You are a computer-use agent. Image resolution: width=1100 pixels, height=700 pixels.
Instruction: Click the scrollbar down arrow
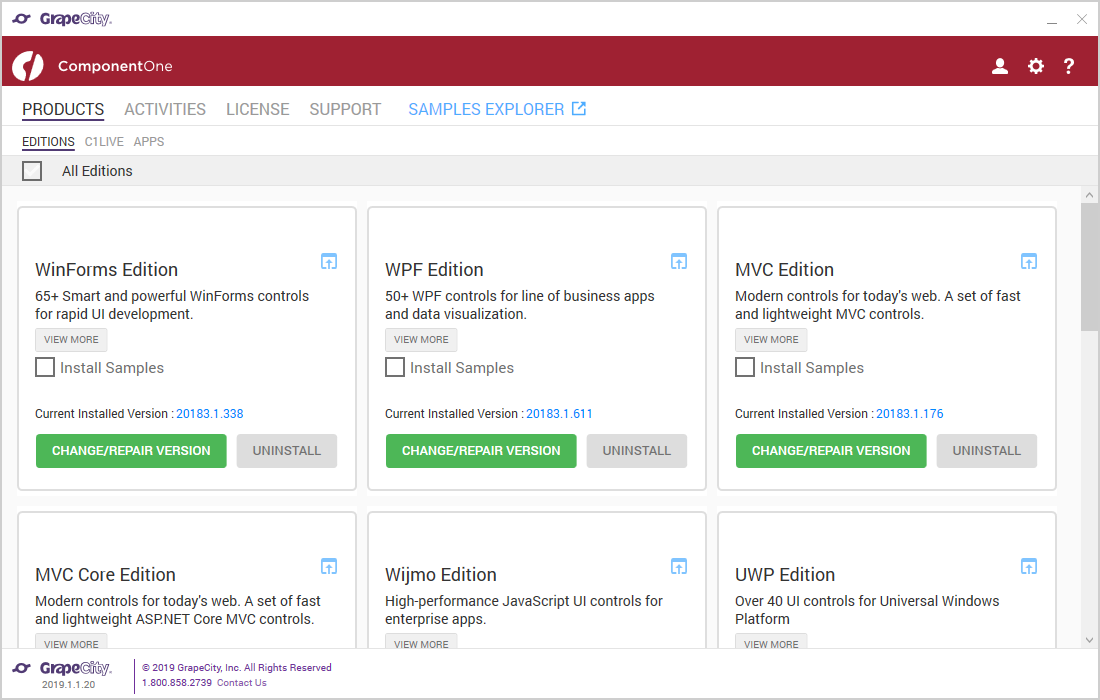[x=1089, y=640]
